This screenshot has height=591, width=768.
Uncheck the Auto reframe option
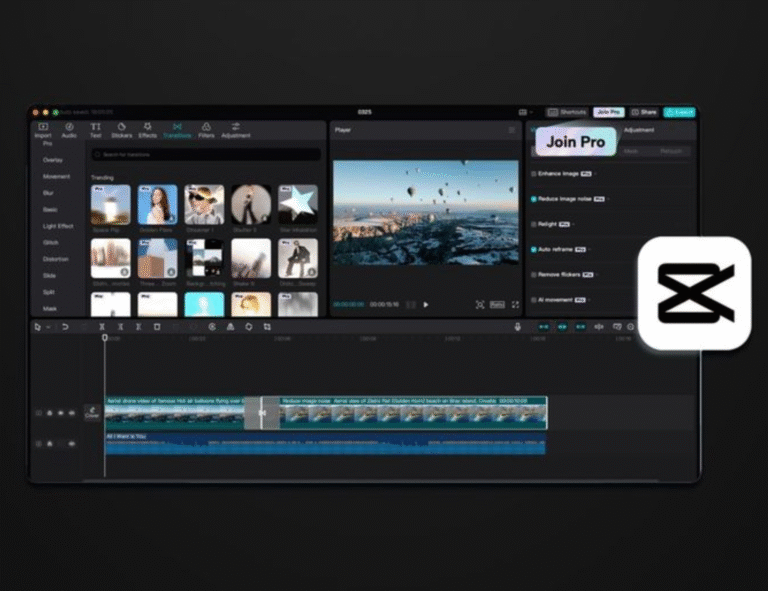pyautogui.click(x=534, y=249)
